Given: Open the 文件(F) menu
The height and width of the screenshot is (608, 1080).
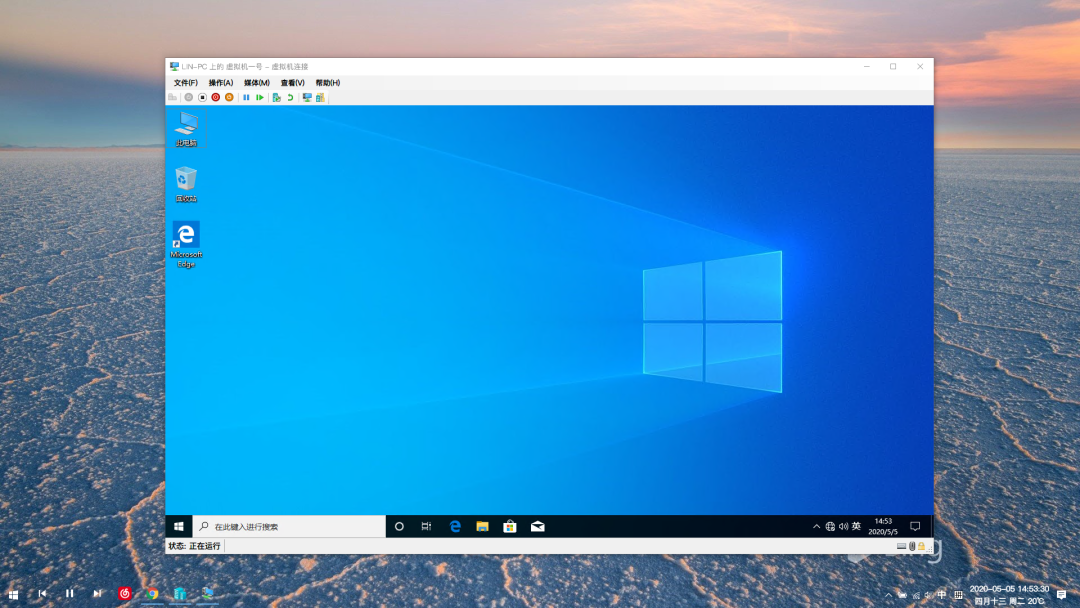Looking at the screenshot, I should coord(185,83).
